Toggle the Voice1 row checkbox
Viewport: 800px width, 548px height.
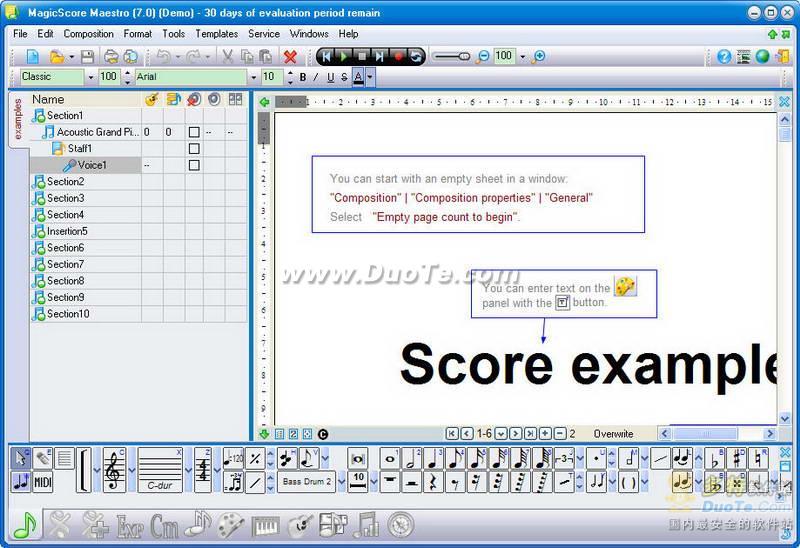tap(194, 165)
